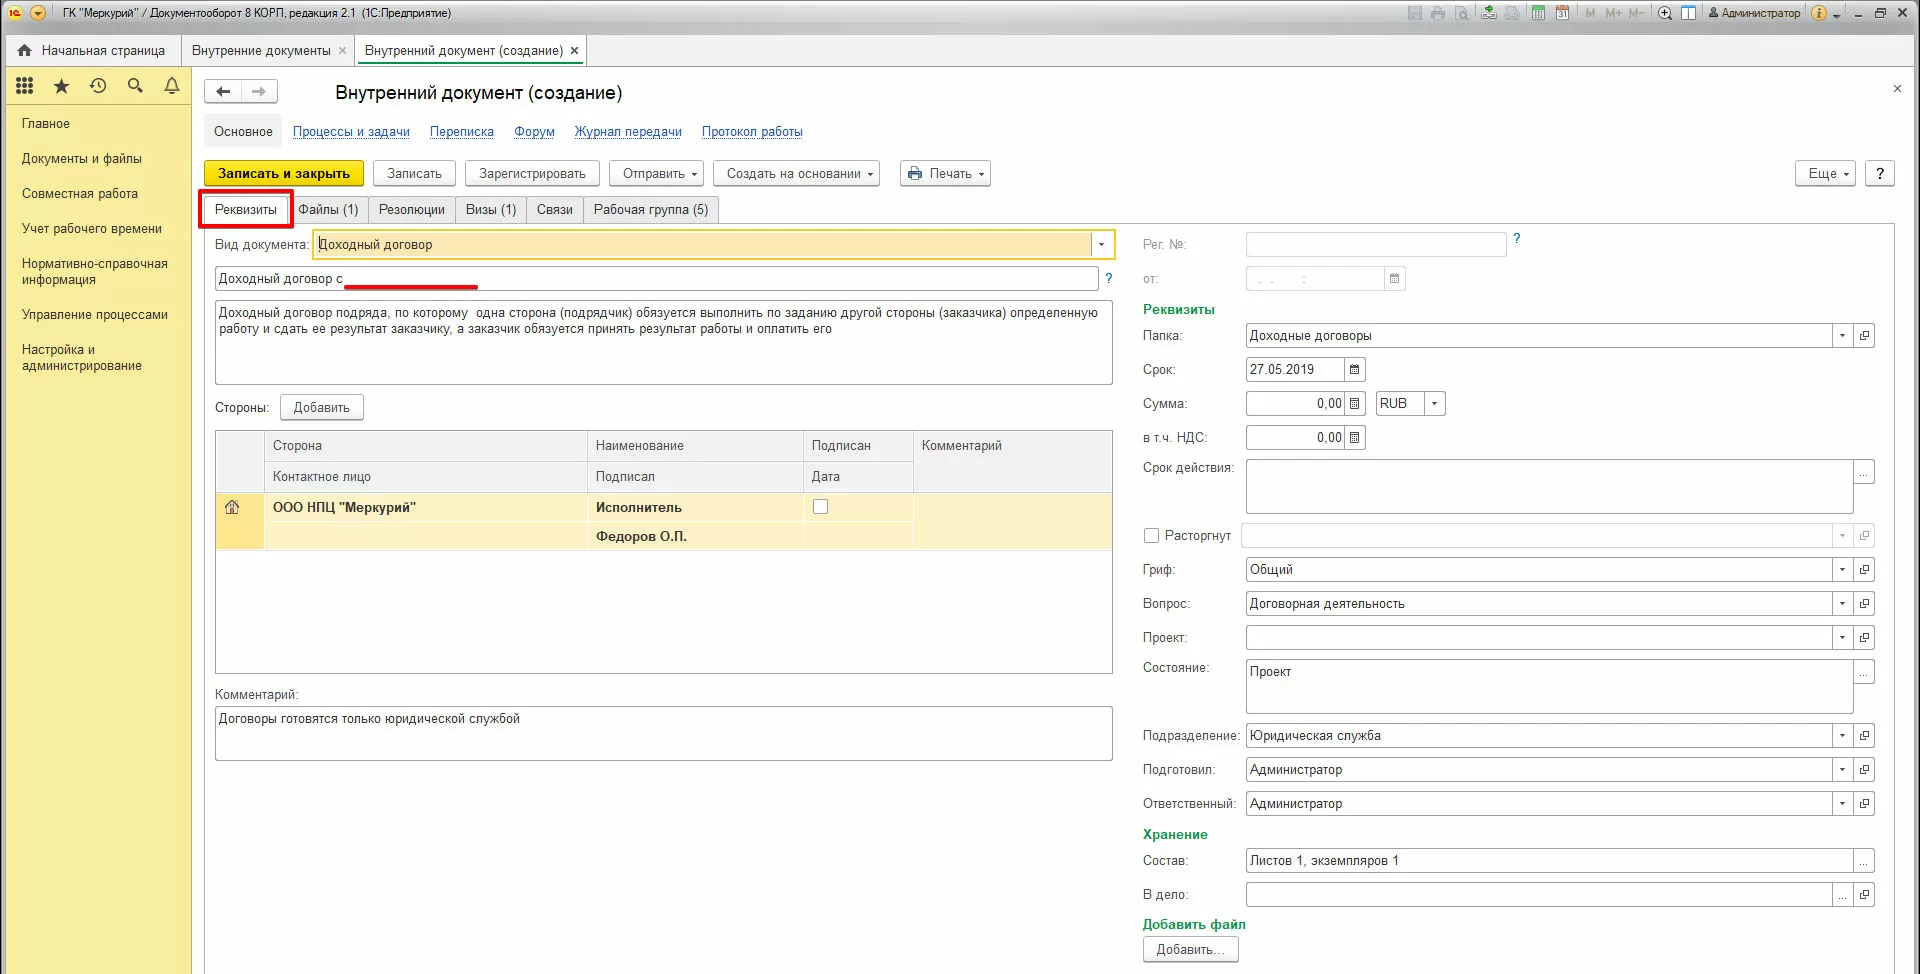Open the RUB currency dropdown
This screenshot has height=974, width=1920.
point(1434,404)
